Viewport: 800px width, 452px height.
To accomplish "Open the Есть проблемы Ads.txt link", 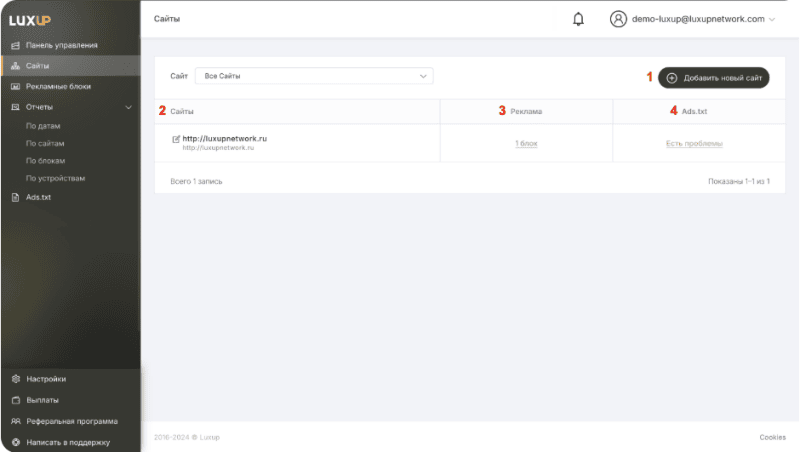I will (x=694, y=144).
